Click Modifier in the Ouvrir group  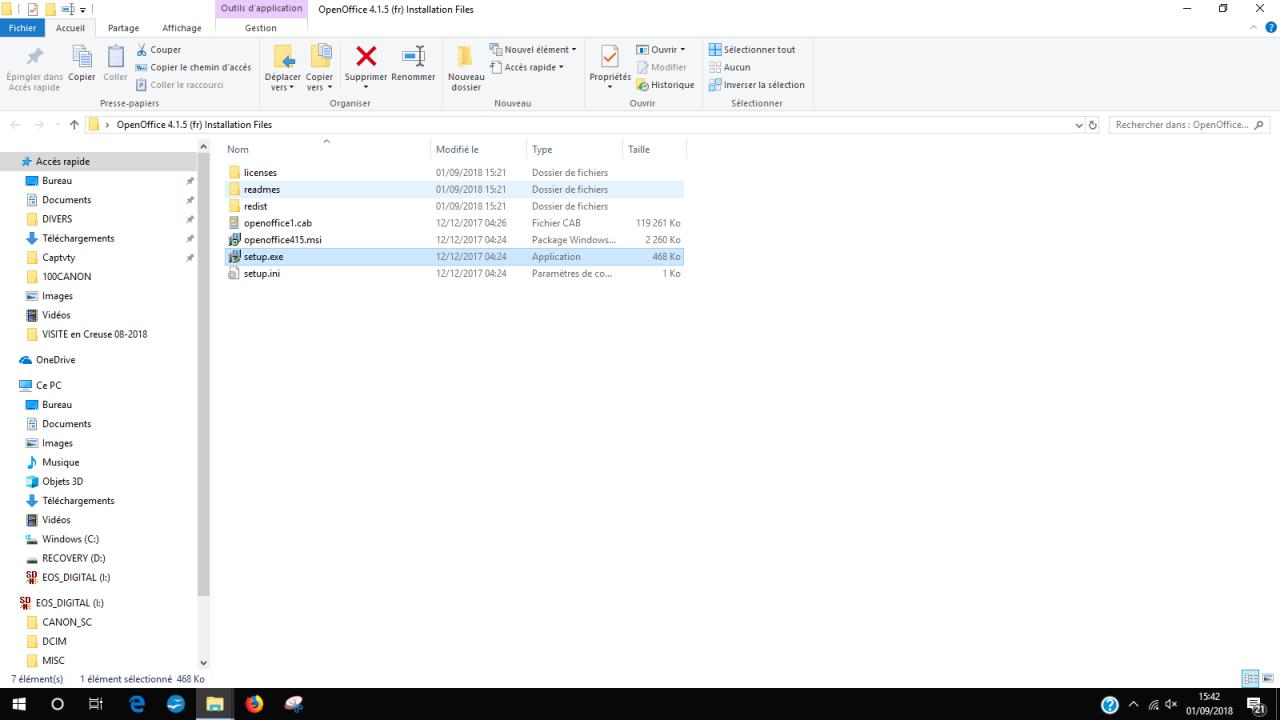click(661, 67)
